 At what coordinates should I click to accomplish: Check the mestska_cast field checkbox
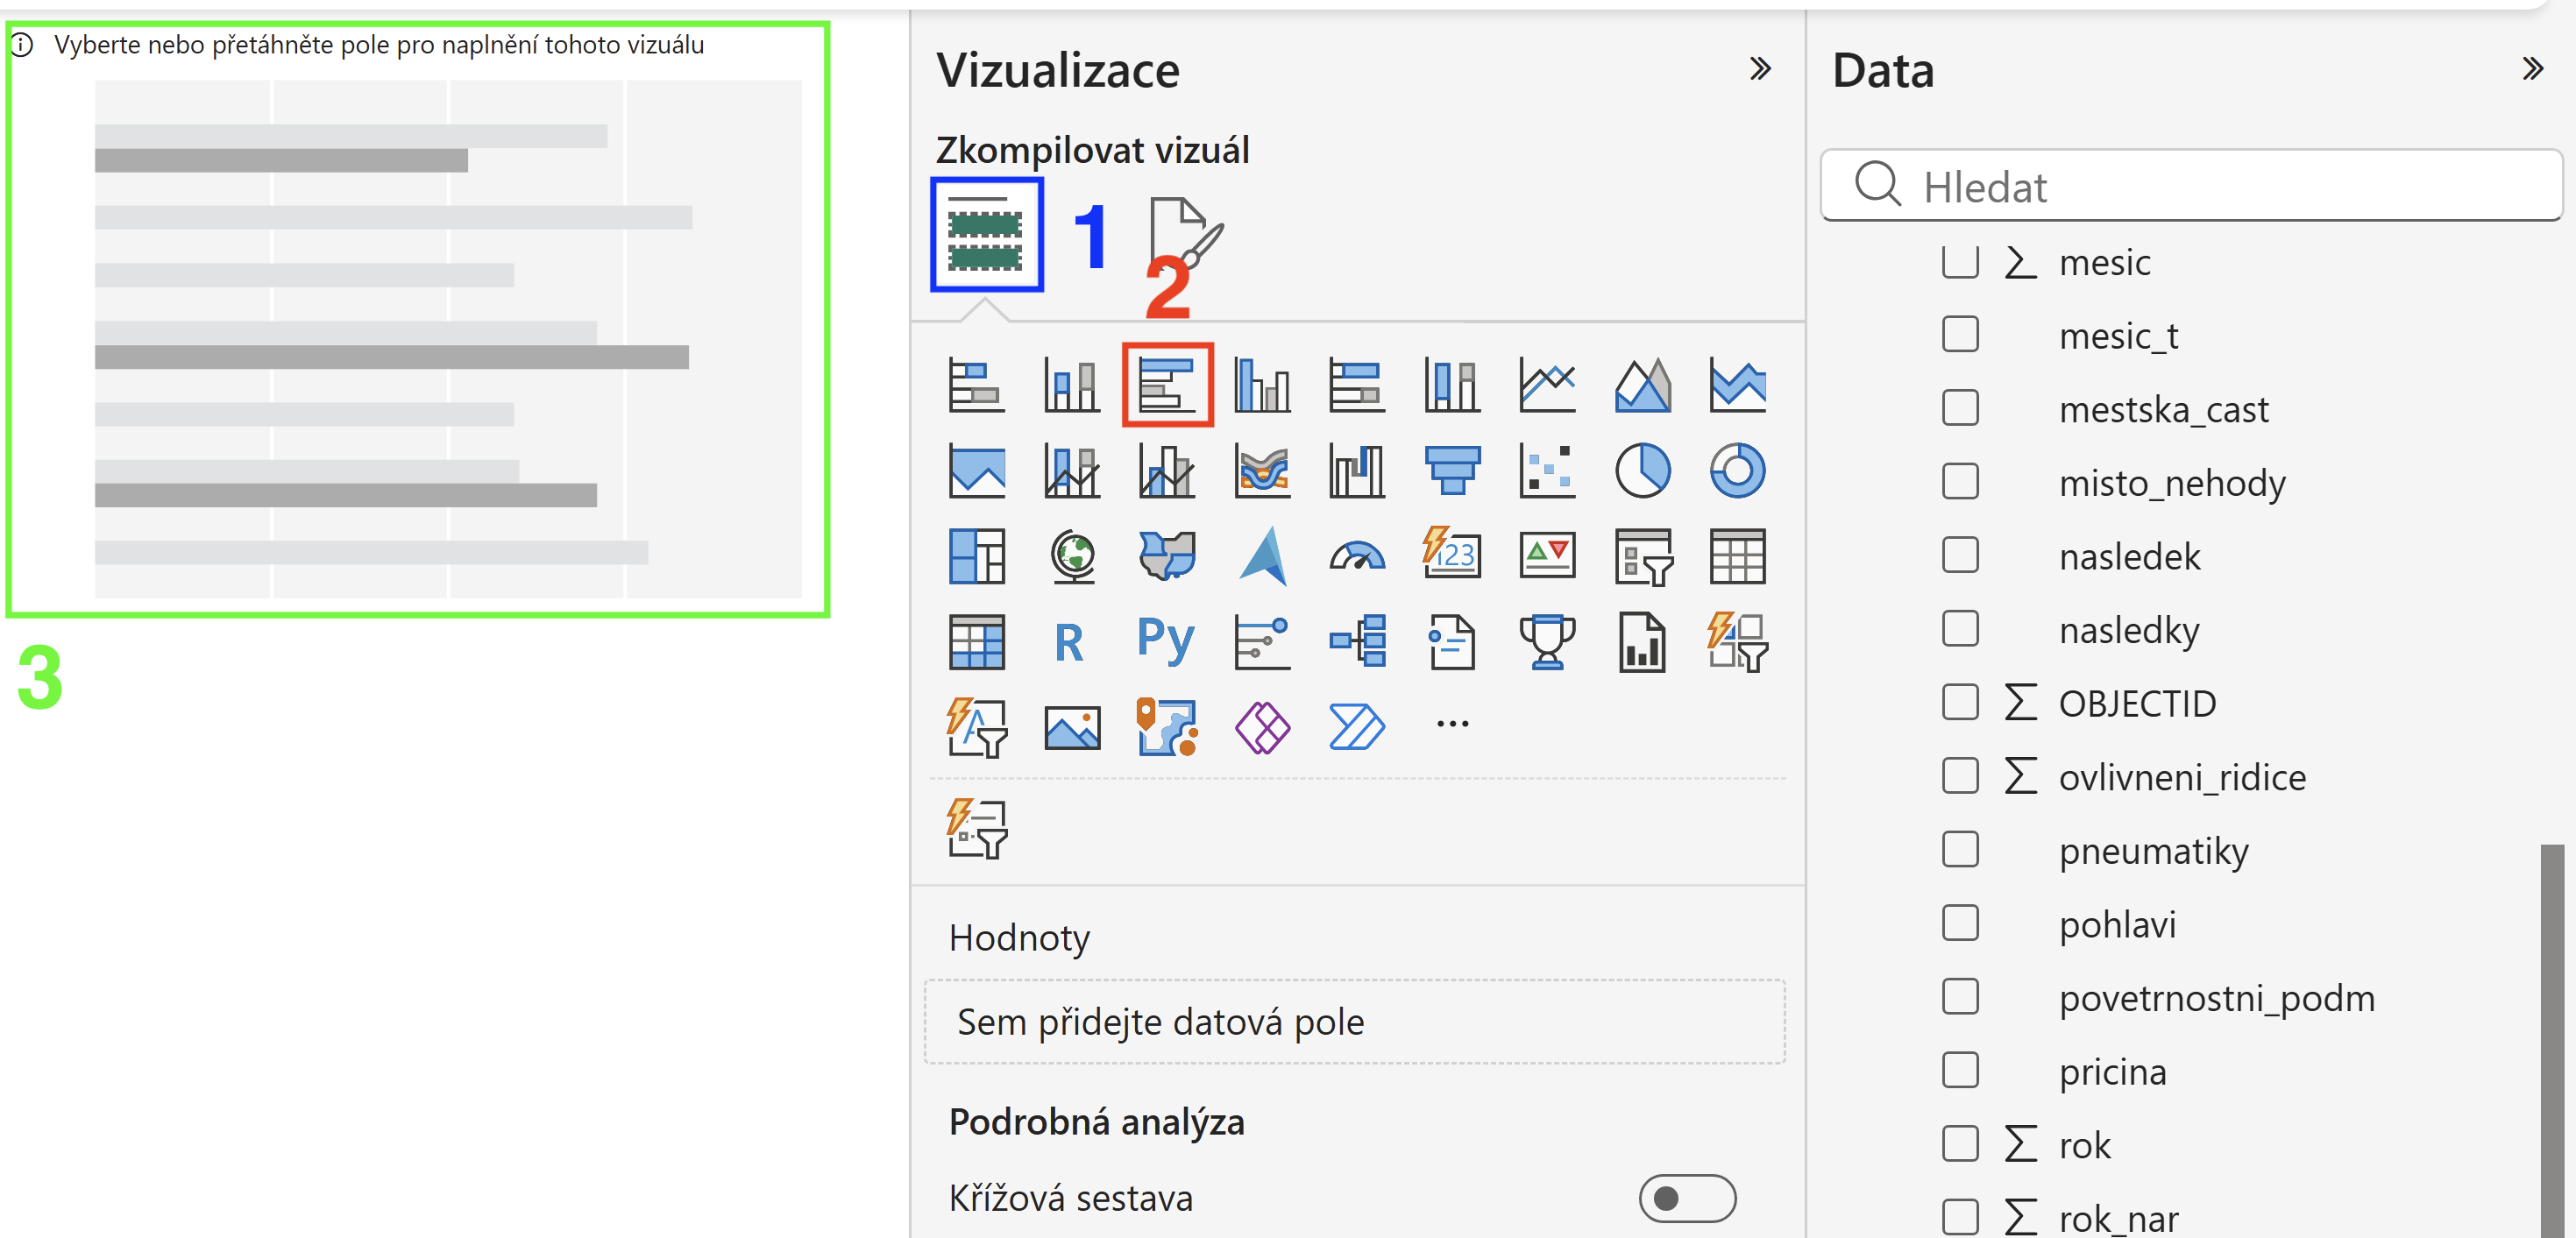click(1960, 408)
